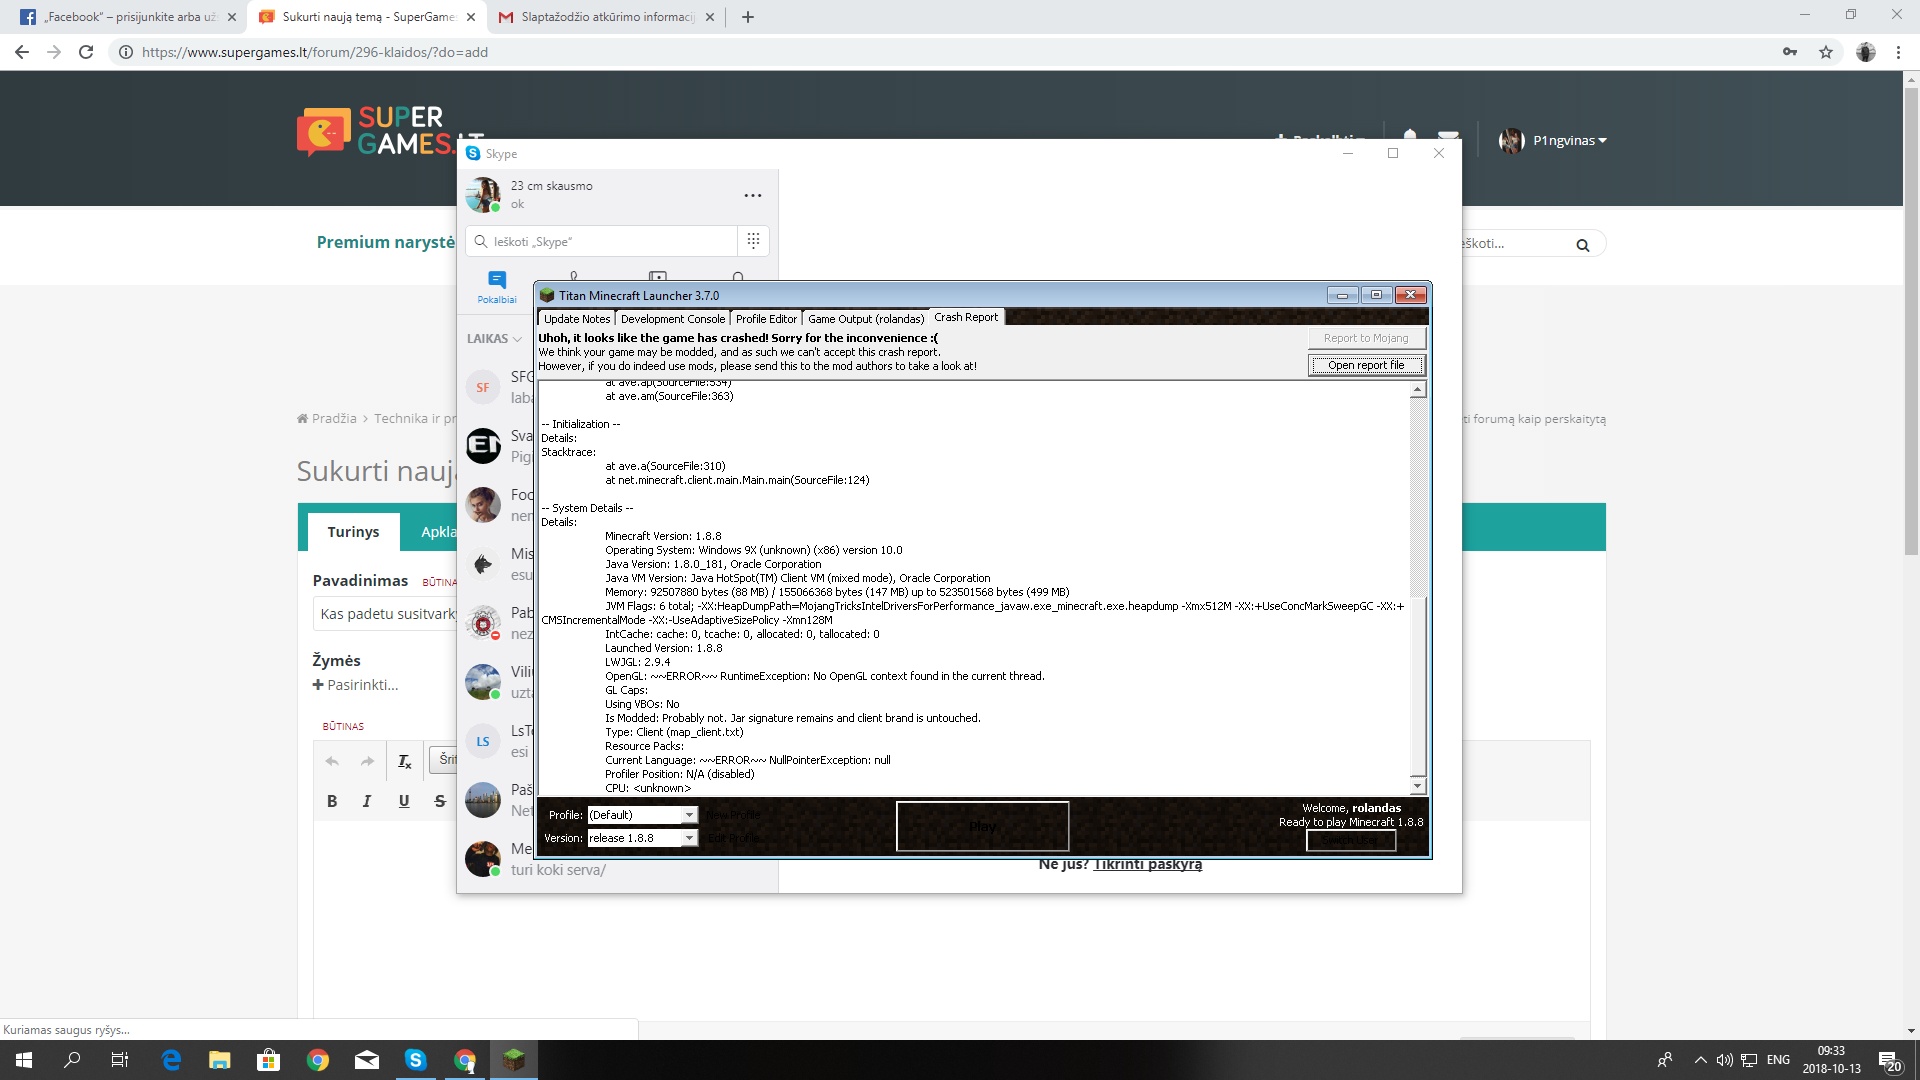Click the Chrome reload icon
The image size is (1920, 1080).
pyautogui.click(x=86, y=52)
